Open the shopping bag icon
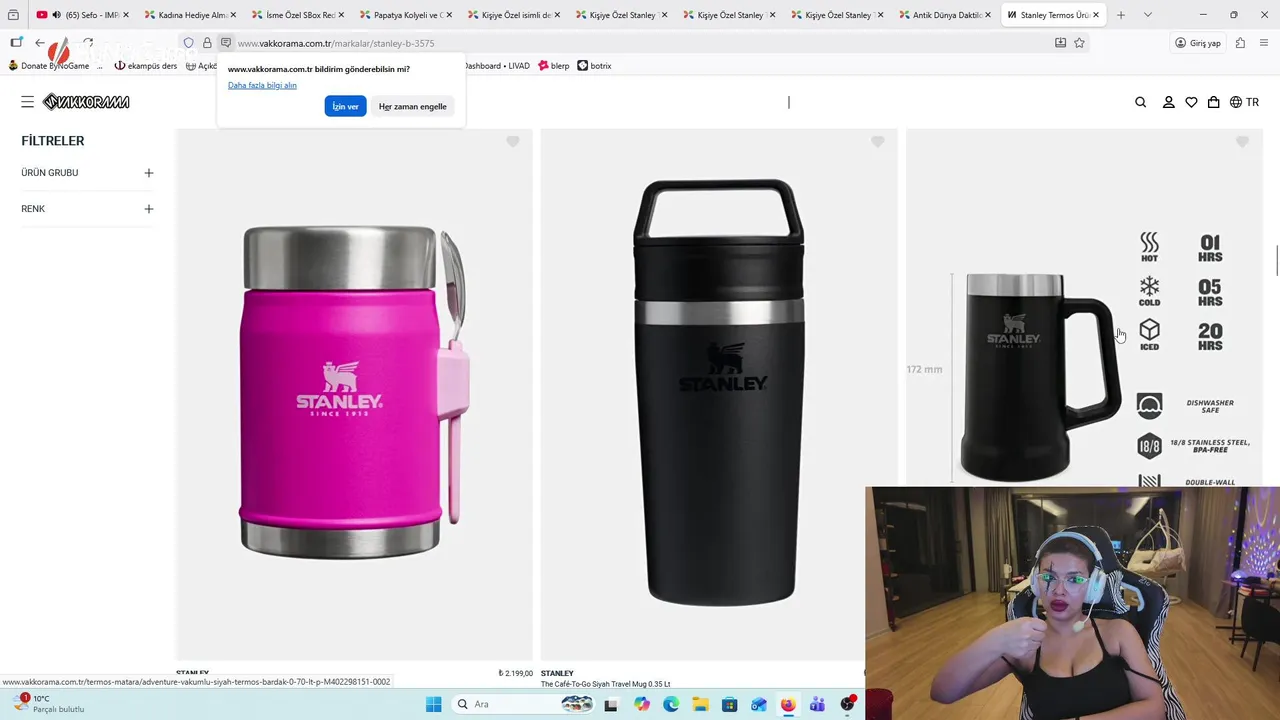The width and height of the screenshot is (1280, 720). click(1213, 102)
